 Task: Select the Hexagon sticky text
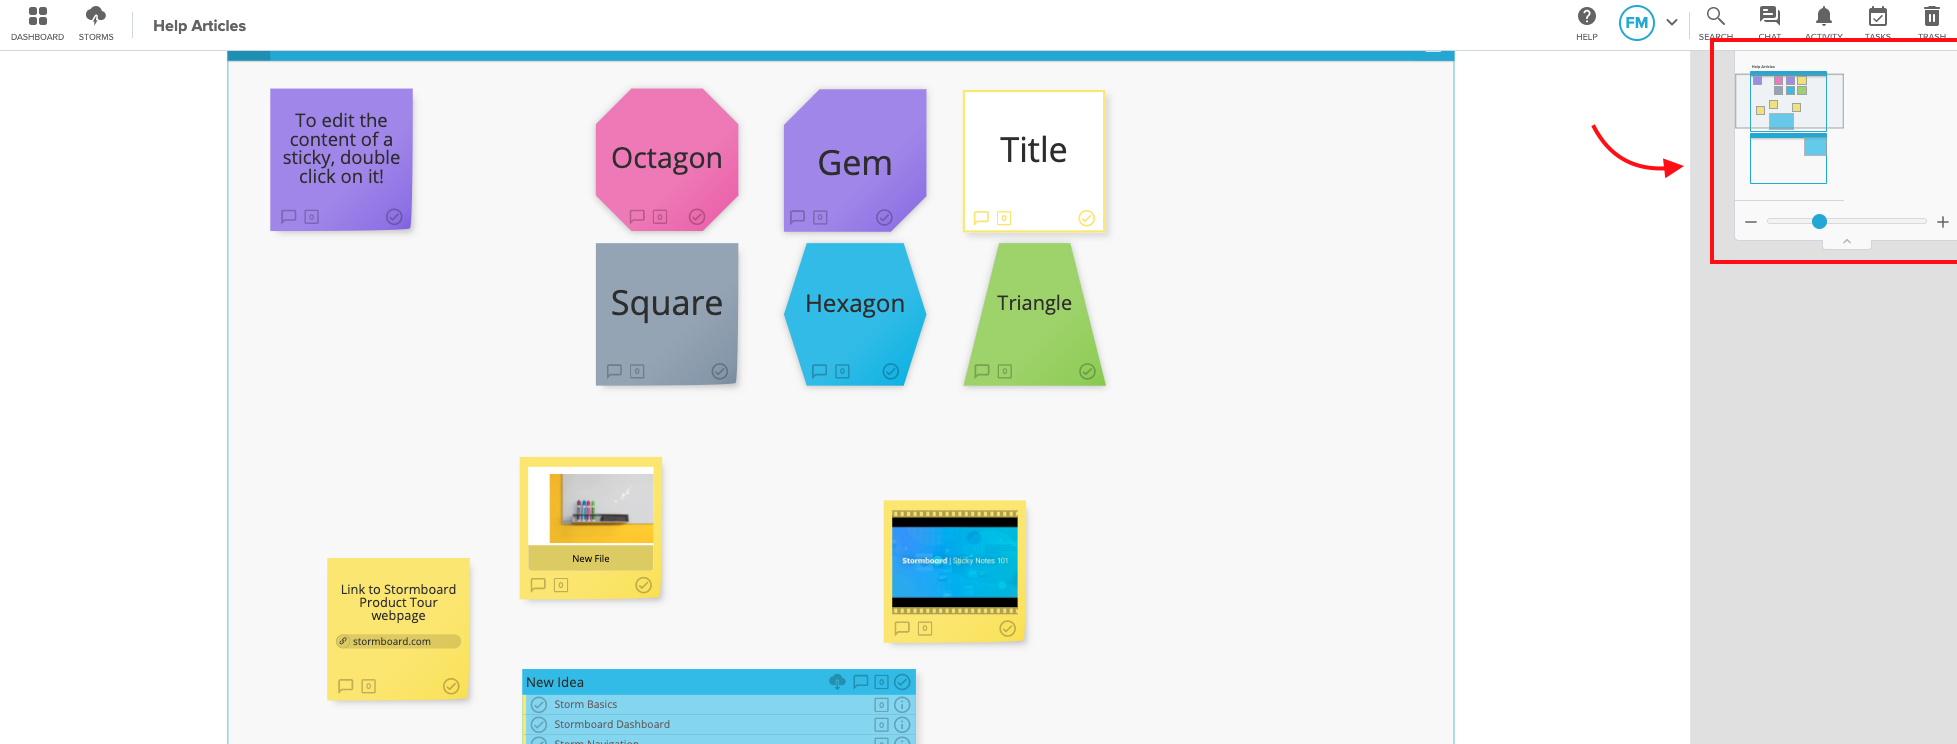pos(855,303)
